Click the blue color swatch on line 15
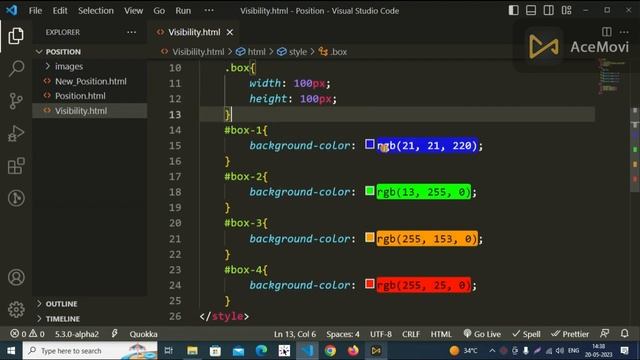The width and height of the screenshot is (640, 360). (x=370, y=144)
